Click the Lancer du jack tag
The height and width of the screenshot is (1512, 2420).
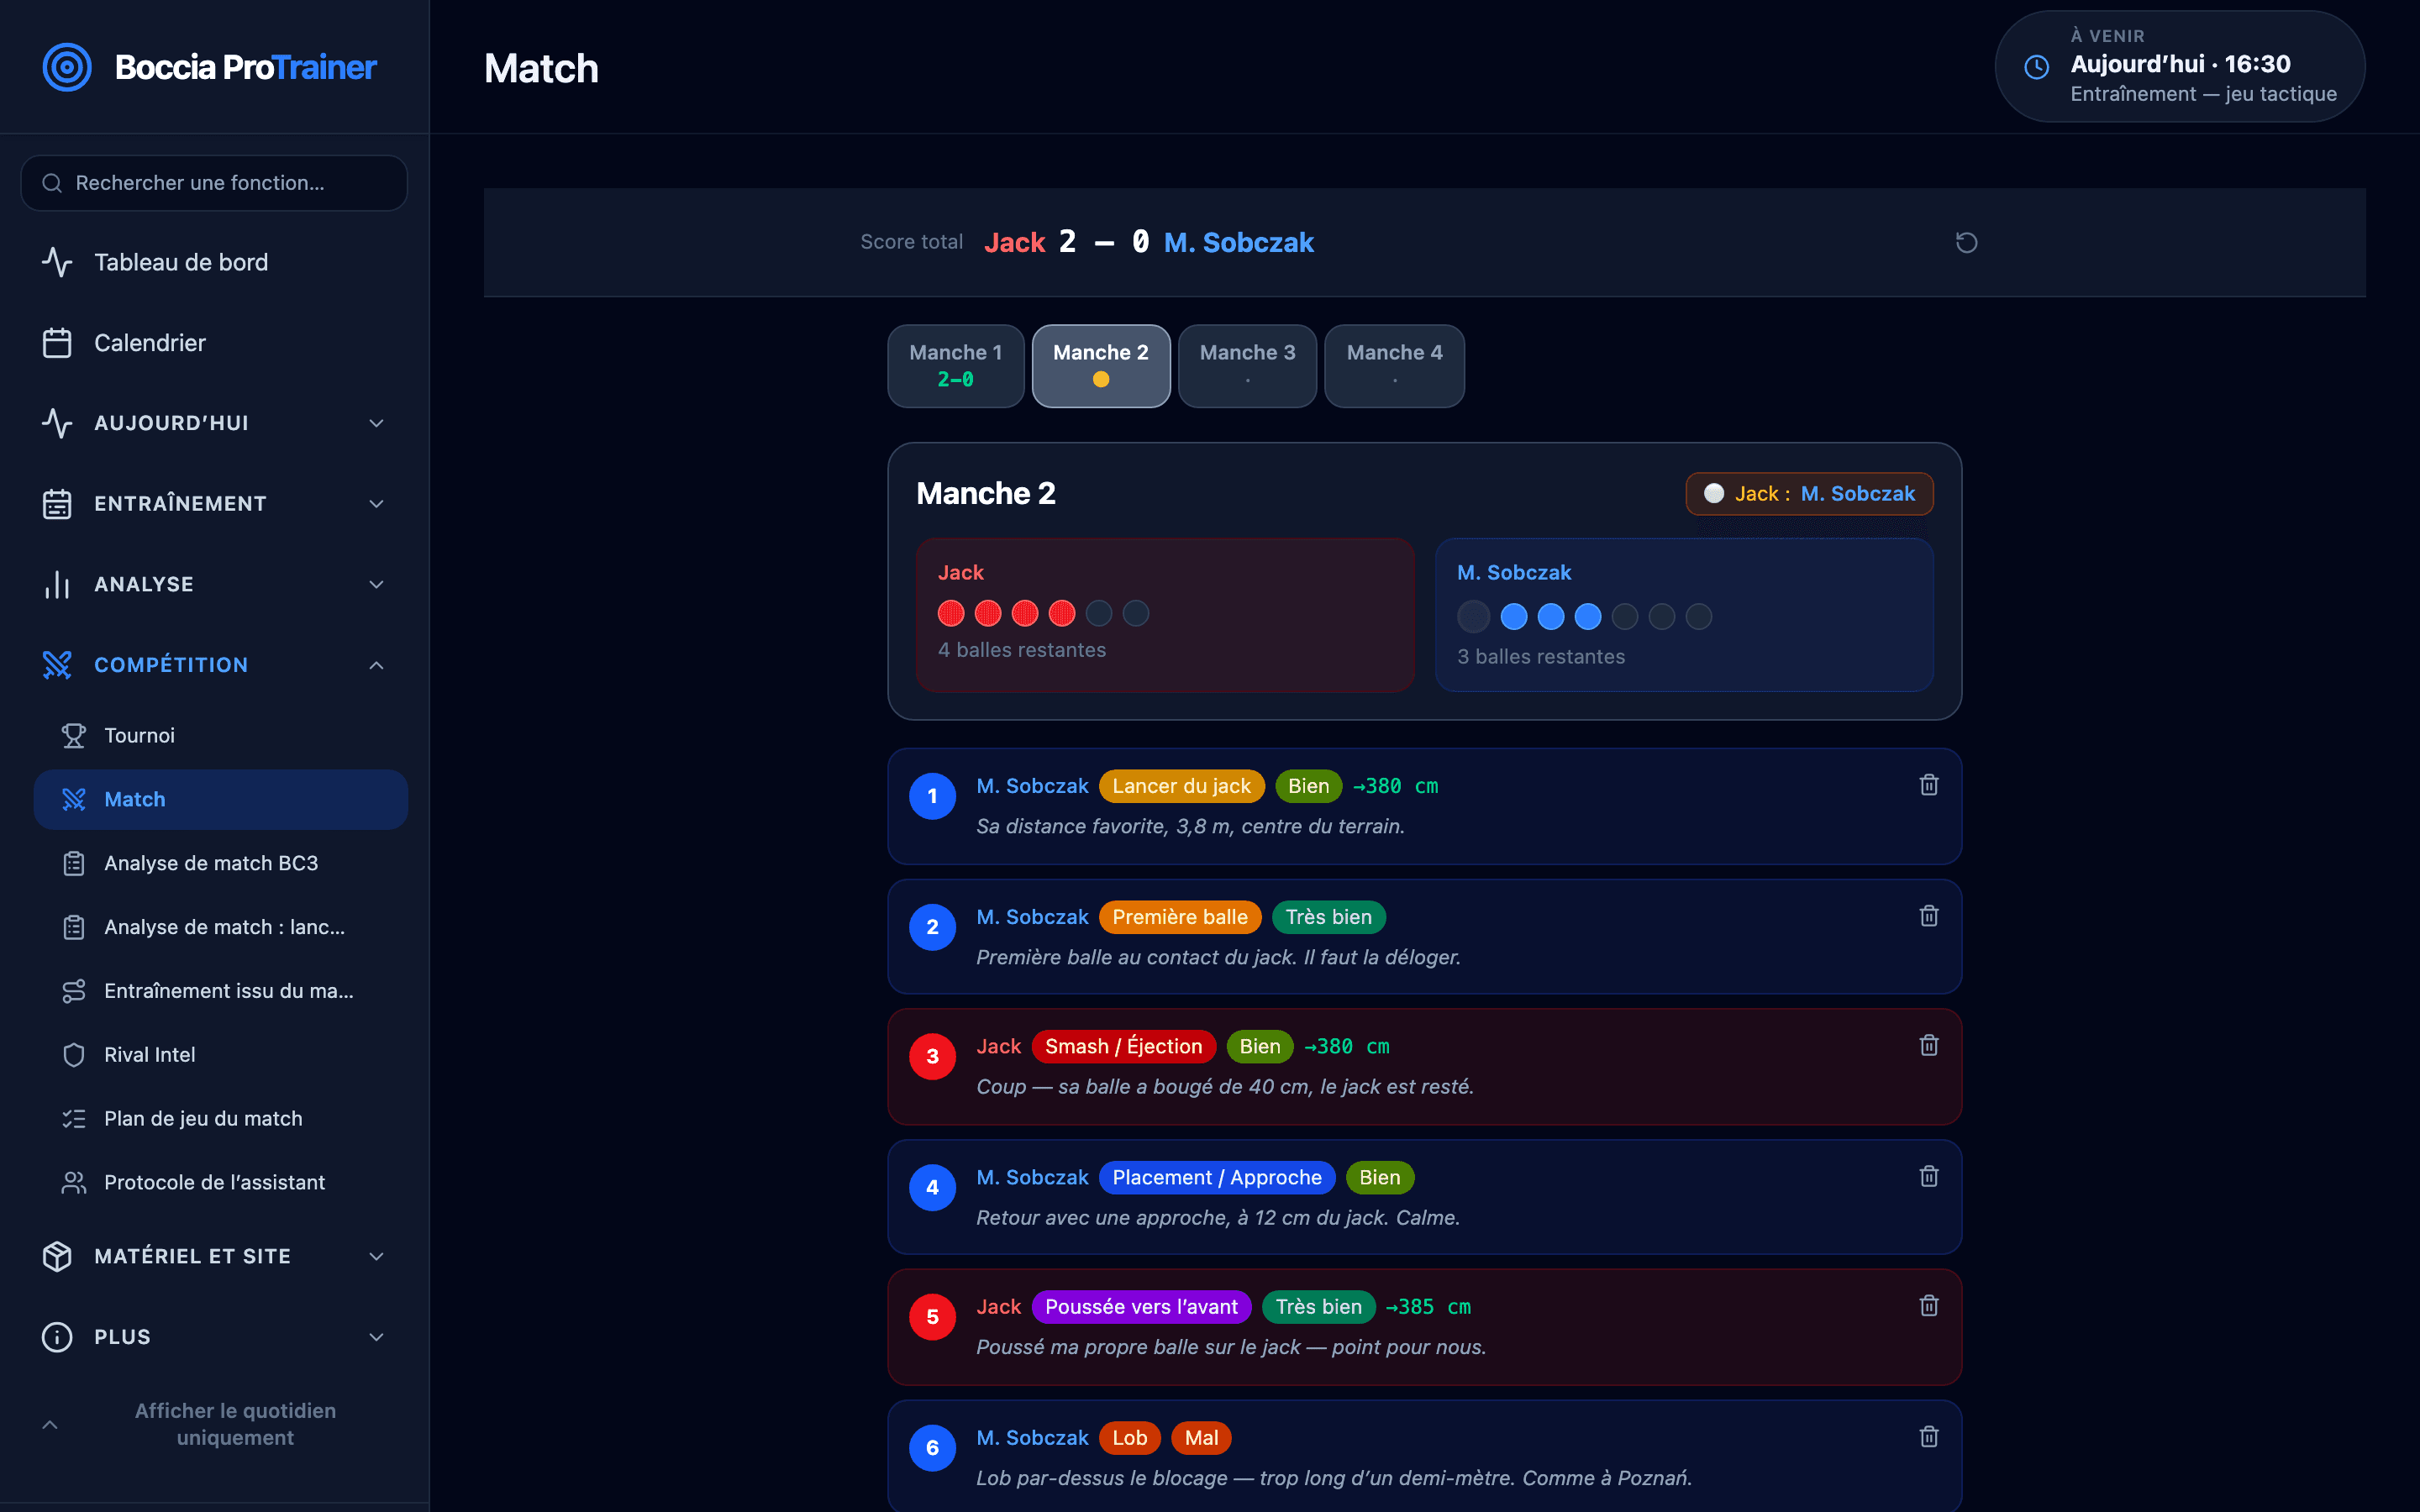tap(1181, 786)
